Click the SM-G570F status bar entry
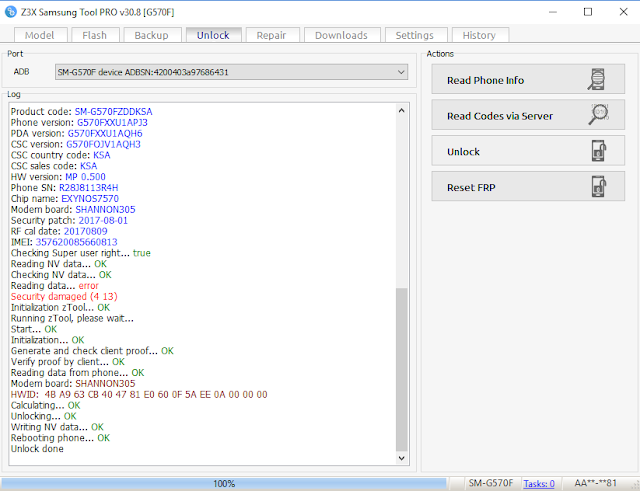The height and width of the screenshot is (491, 640). click(491, 484)
